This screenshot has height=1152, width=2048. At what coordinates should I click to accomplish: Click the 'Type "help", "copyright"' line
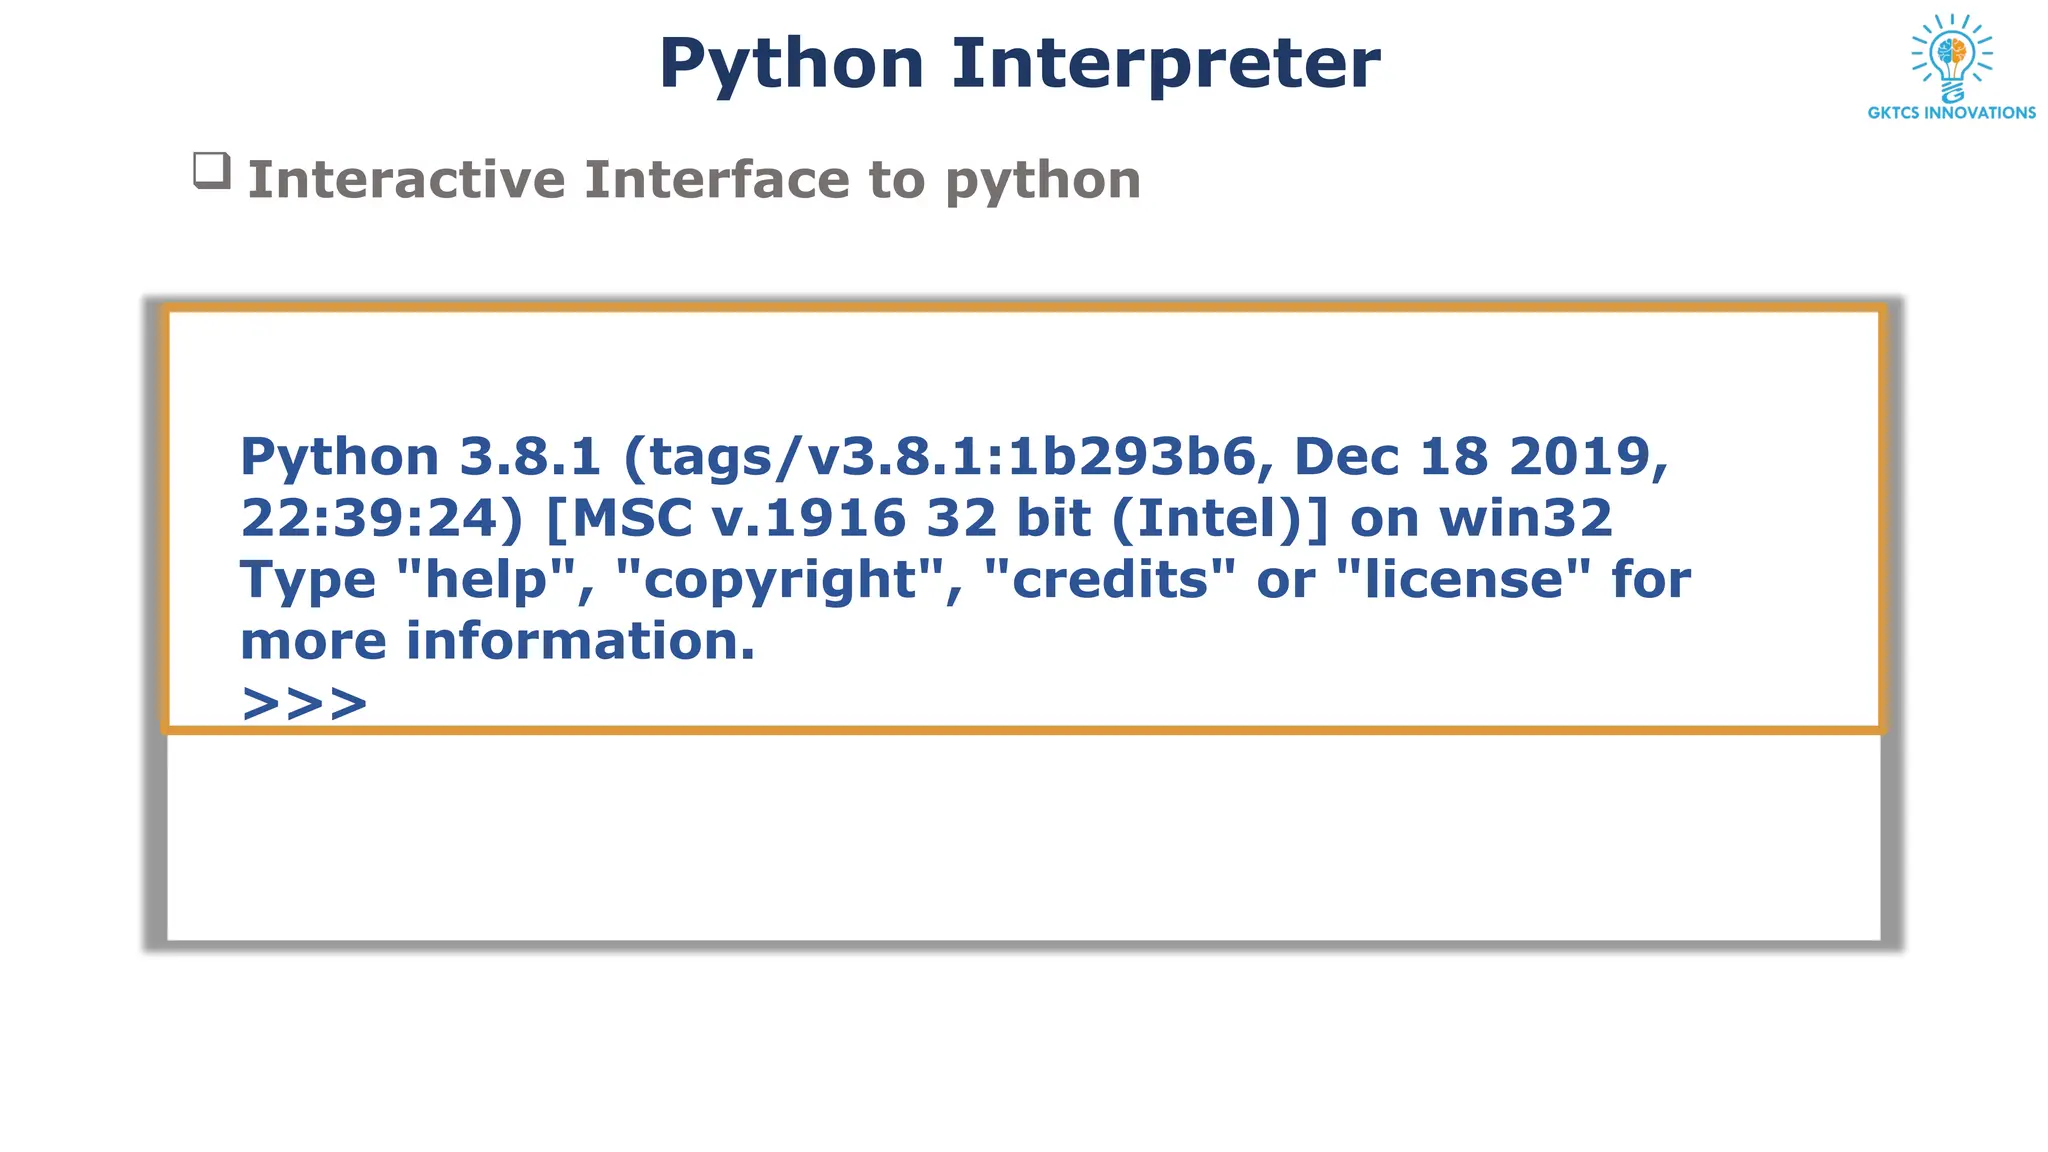tap(966, 581)
